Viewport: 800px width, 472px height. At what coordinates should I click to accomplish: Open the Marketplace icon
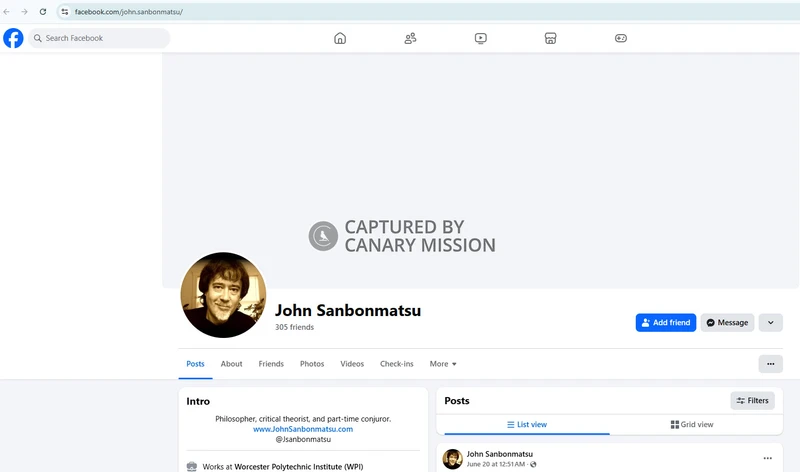point(551,38)
